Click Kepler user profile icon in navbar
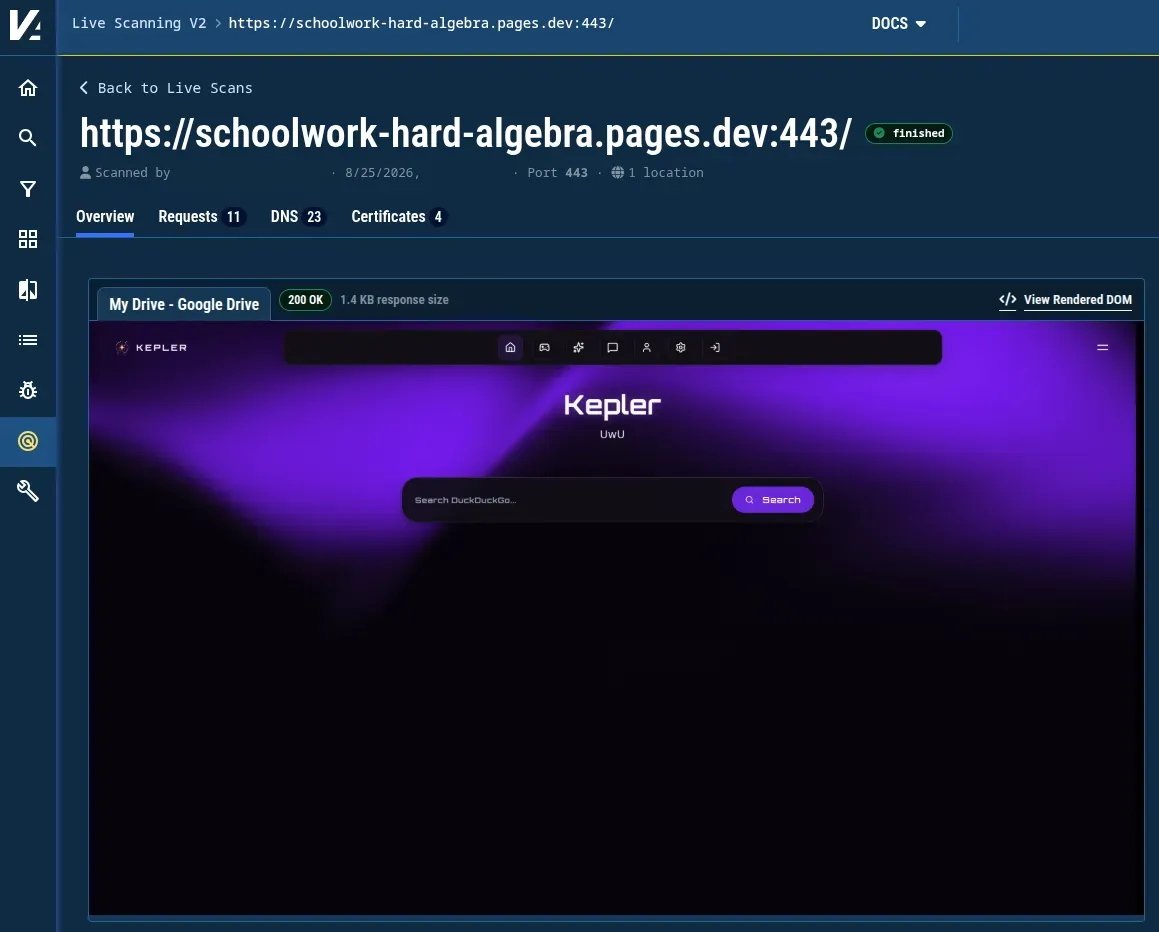1159x932 pixels. [647, 347]
